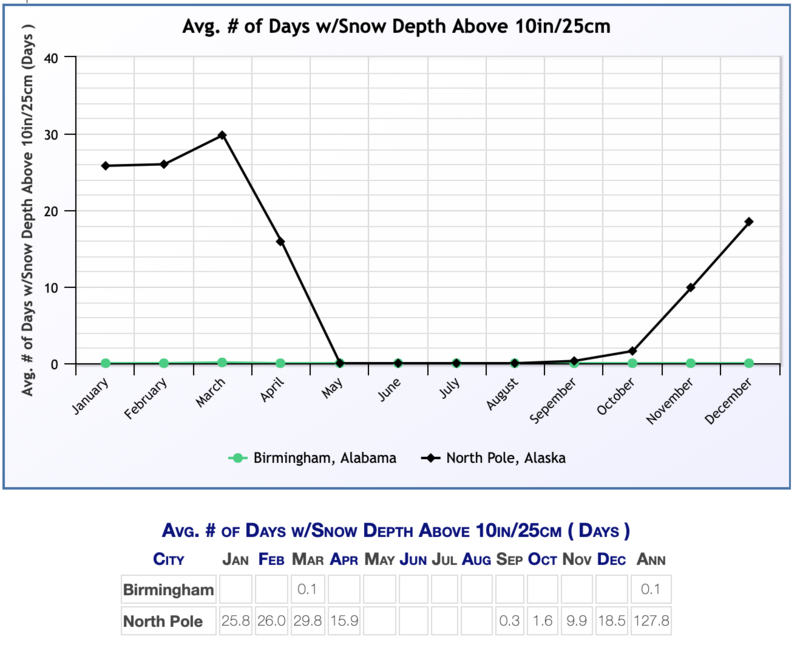Click North Pole January cell 25.8

pos(235,621)
